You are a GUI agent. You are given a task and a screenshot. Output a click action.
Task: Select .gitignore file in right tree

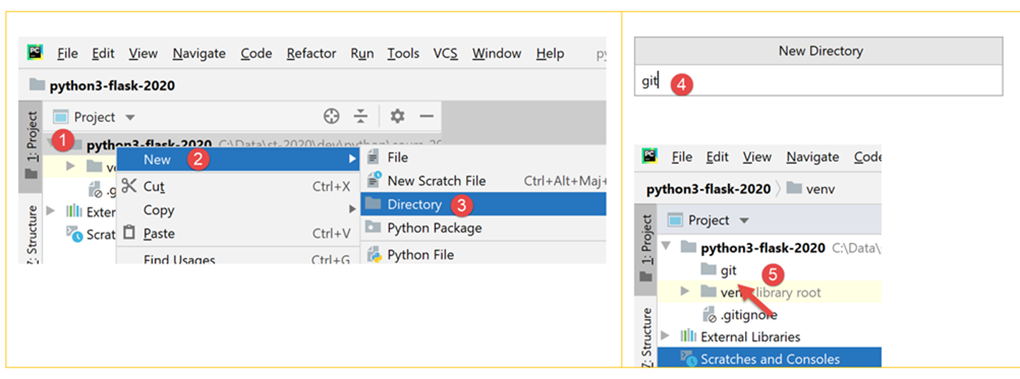(740, 315)
